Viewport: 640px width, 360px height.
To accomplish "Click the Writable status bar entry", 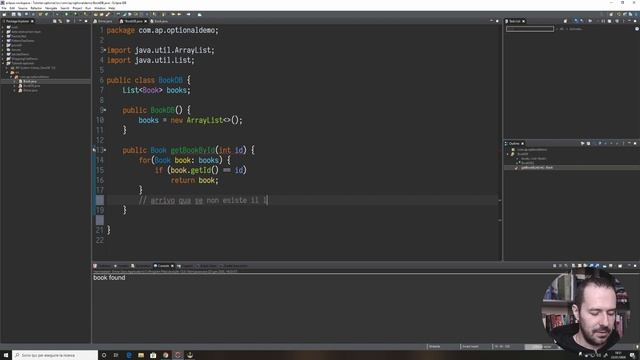I will tap(435, 347).
